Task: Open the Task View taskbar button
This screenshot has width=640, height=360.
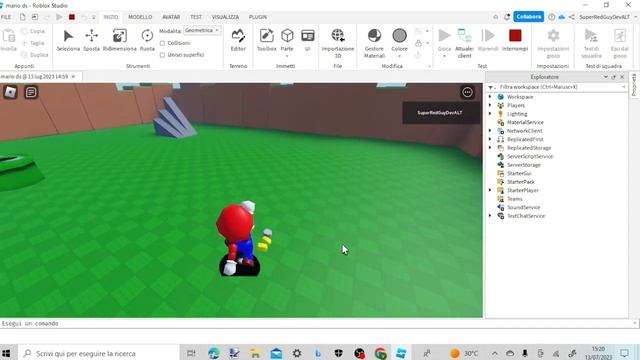Action: pyautogui.click(x=191, y=353)
